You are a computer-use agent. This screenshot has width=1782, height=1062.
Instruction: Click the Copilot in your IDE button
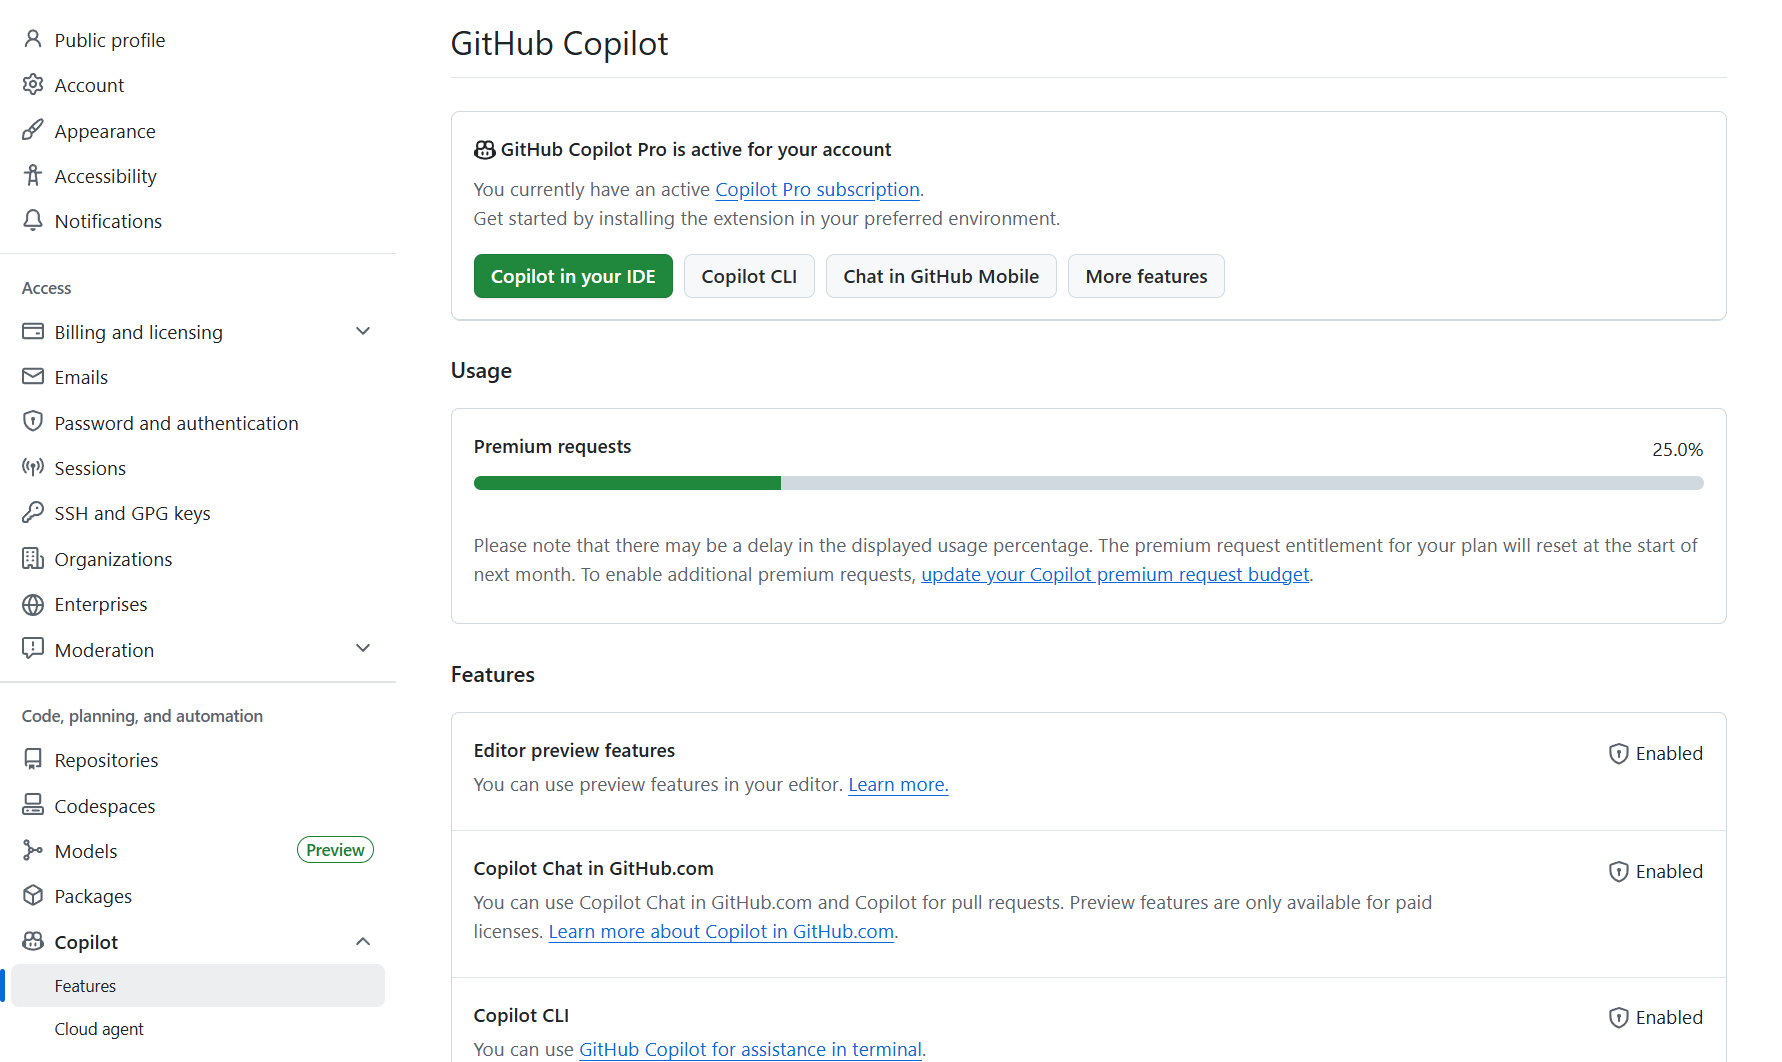[573, 276]
